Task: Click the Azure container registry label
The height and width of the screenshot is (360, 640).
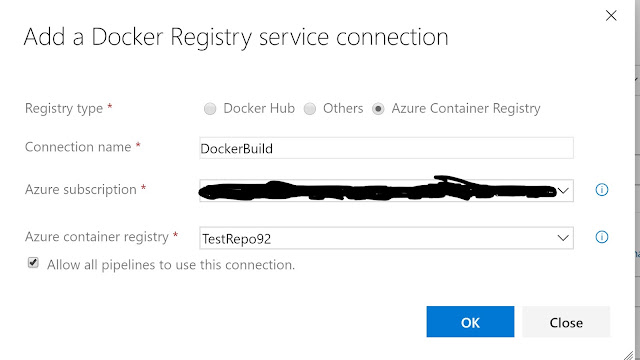Action: tap(97, 237)
